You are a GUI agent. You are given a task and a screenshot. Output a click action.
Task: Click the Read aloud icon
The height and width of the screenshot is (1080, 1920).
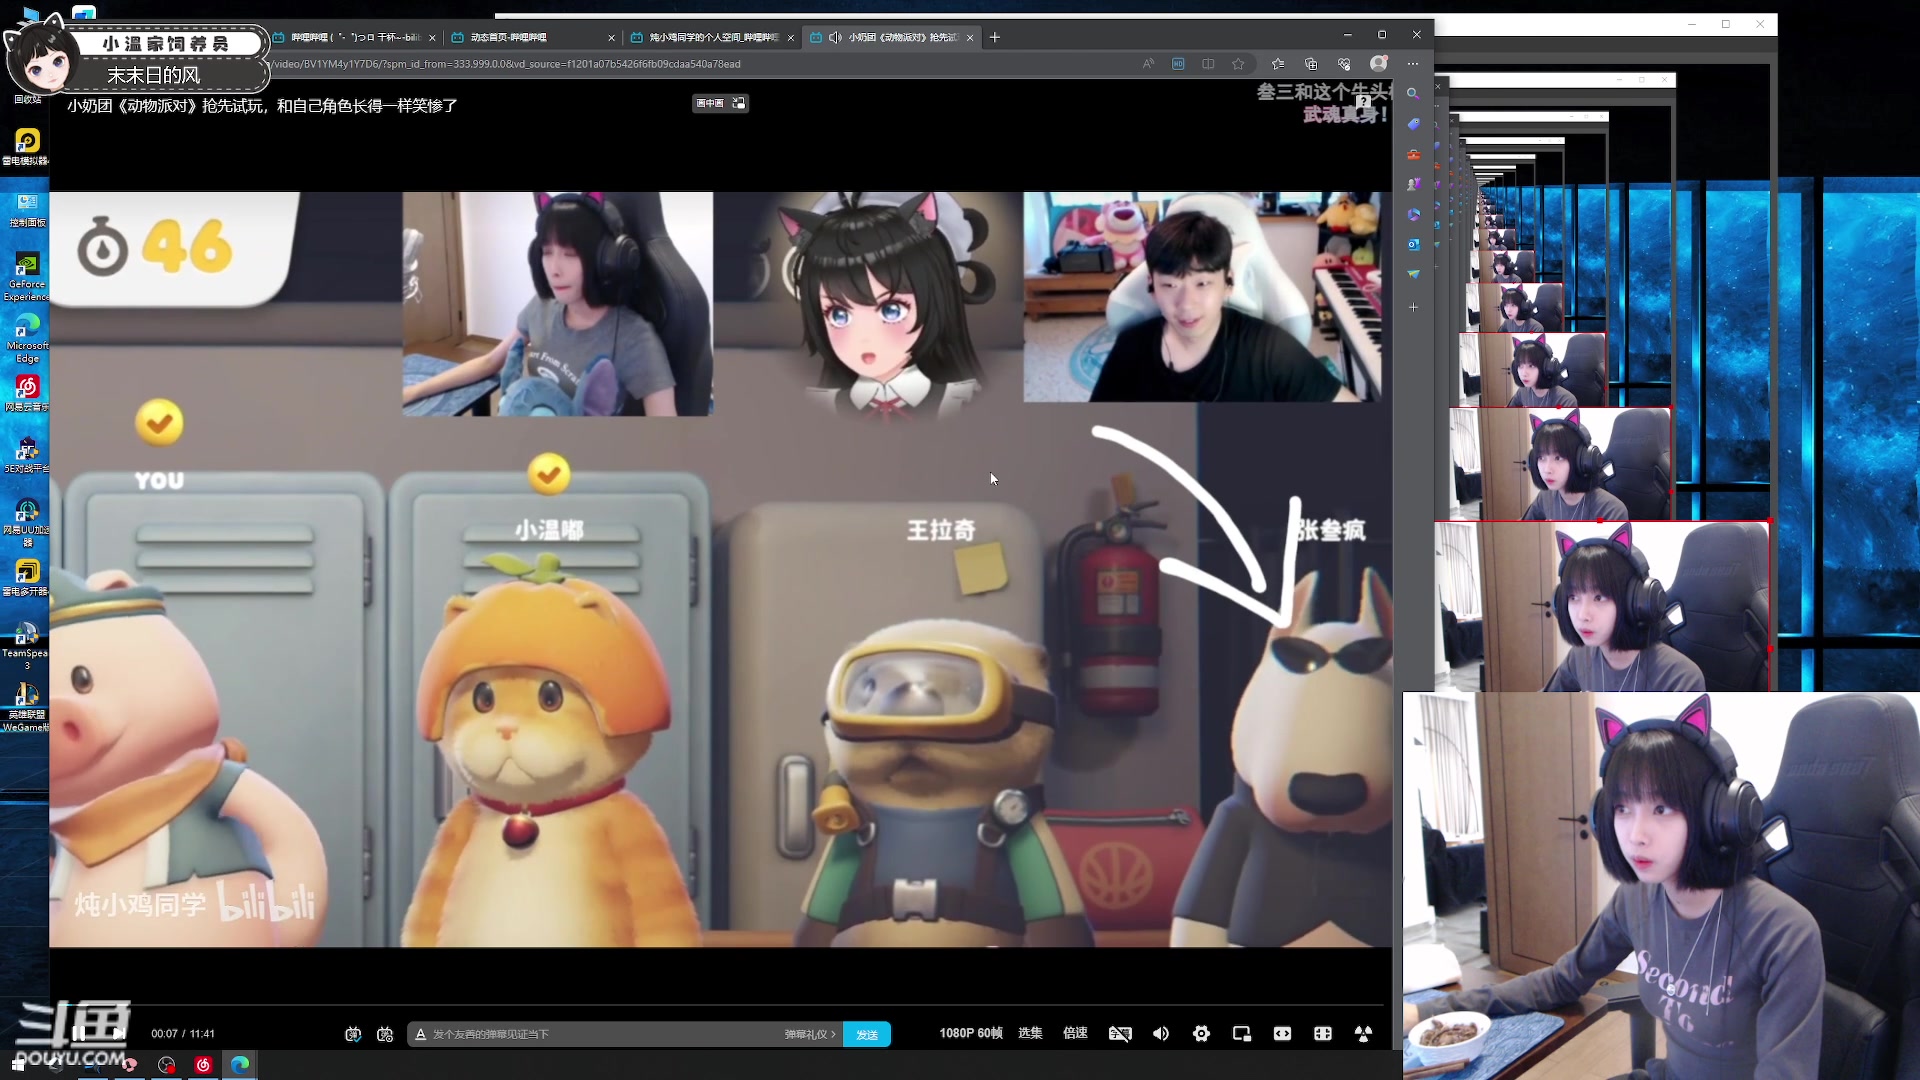pos(1148,64)
